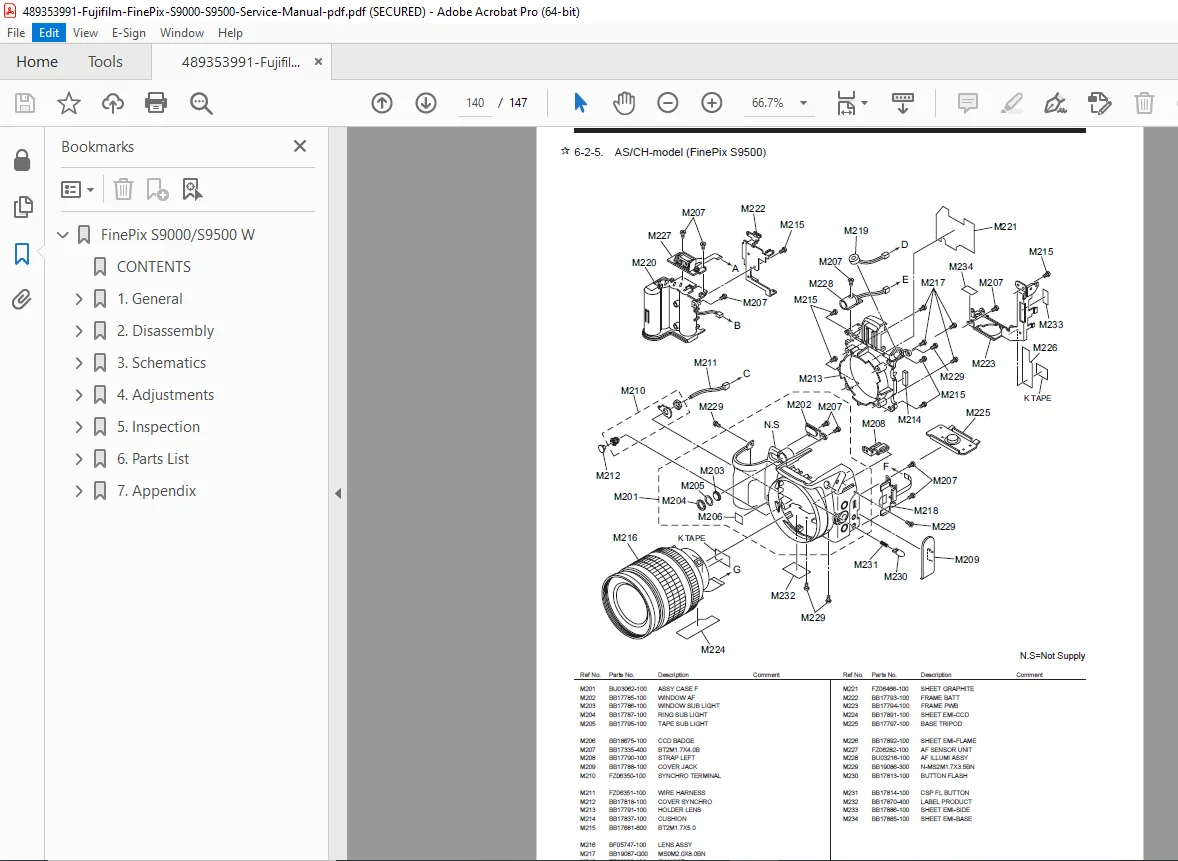Click the toolbar trash delete icon
Image resolution: width=1178 pixels, height=861 pixels.
click(1143, 103)
